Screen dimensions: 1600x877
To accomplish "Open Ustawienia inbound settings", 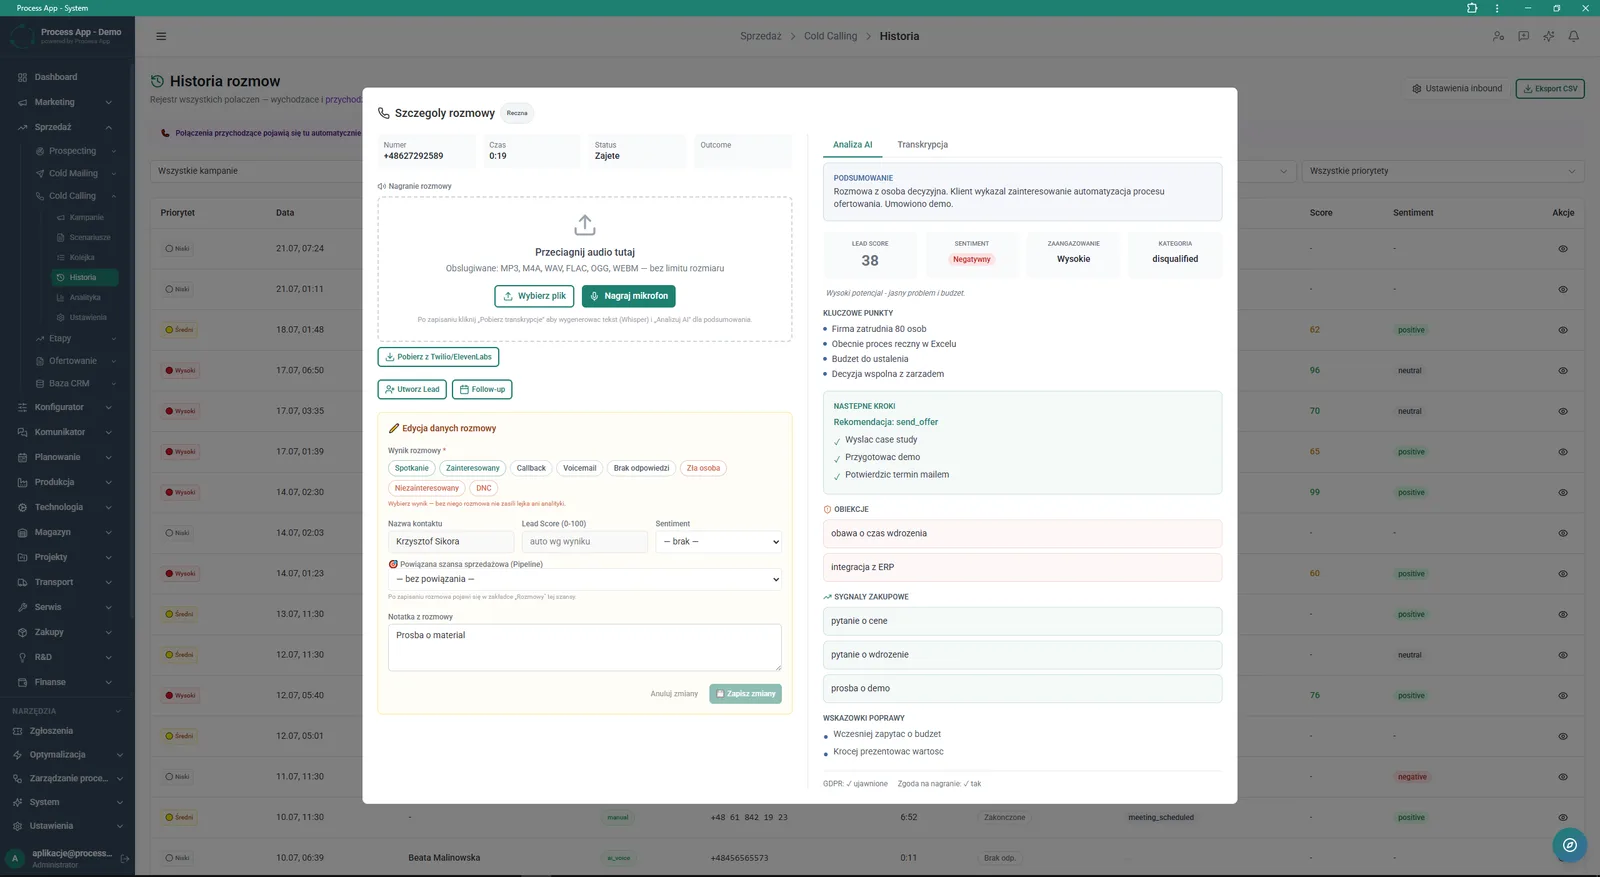I will pyautogui.click(x=1457, y=89).
